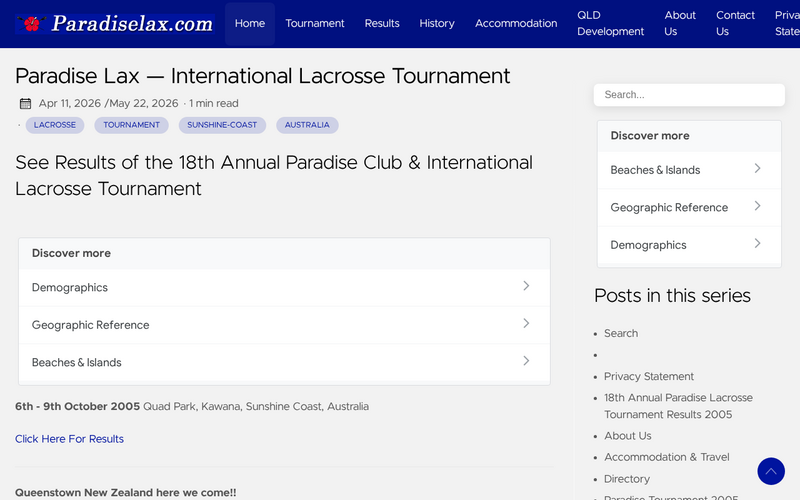The width and height of the screenshot is (800, 500).
Task: Click the scroll-to-top arrow button
Action: (770, 471)
